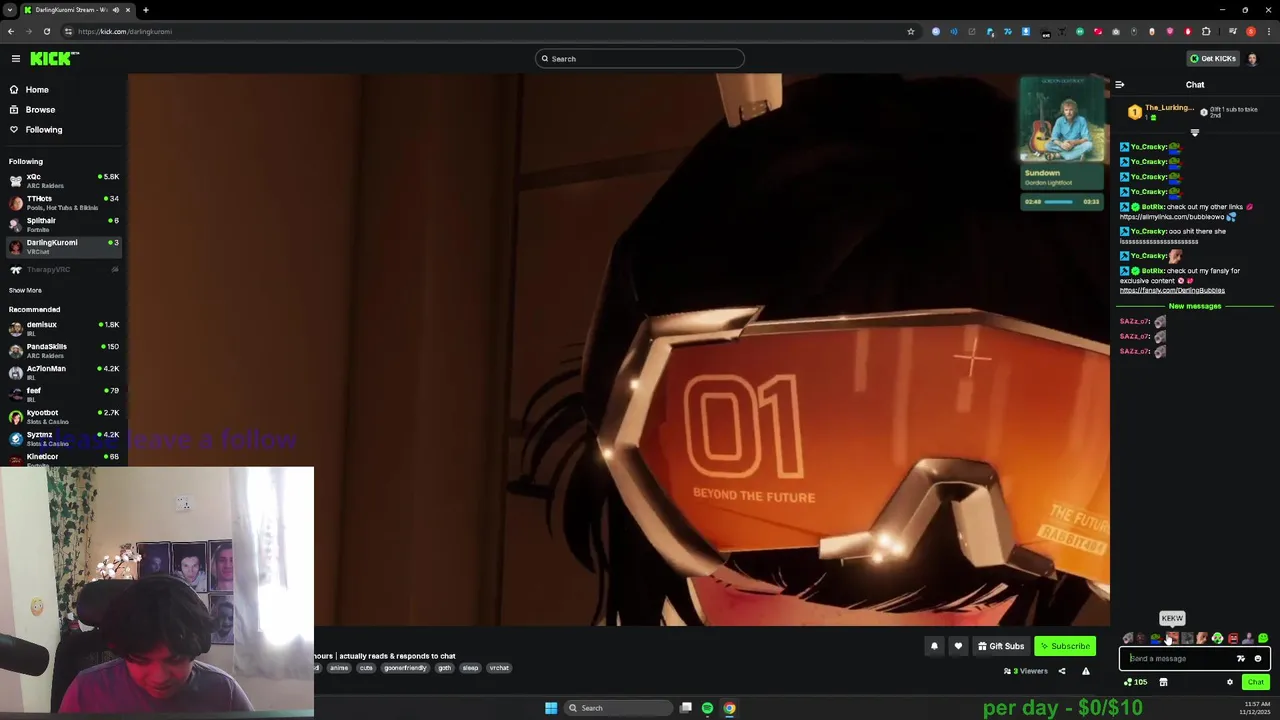Bookmark this page with star icon
This screenshot has height=720, width=1280.
910,31
